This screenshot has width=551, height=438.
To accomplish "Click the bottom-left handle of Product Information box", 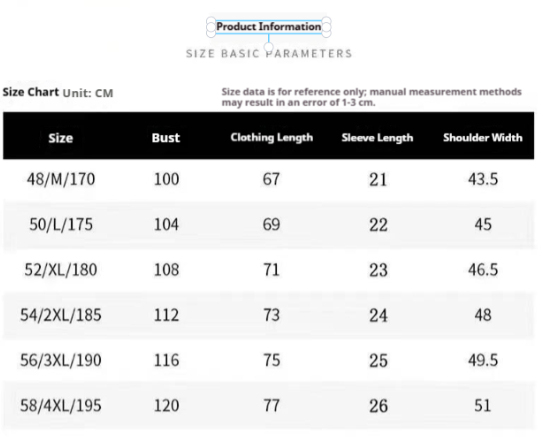I will [x=211, y=33].
